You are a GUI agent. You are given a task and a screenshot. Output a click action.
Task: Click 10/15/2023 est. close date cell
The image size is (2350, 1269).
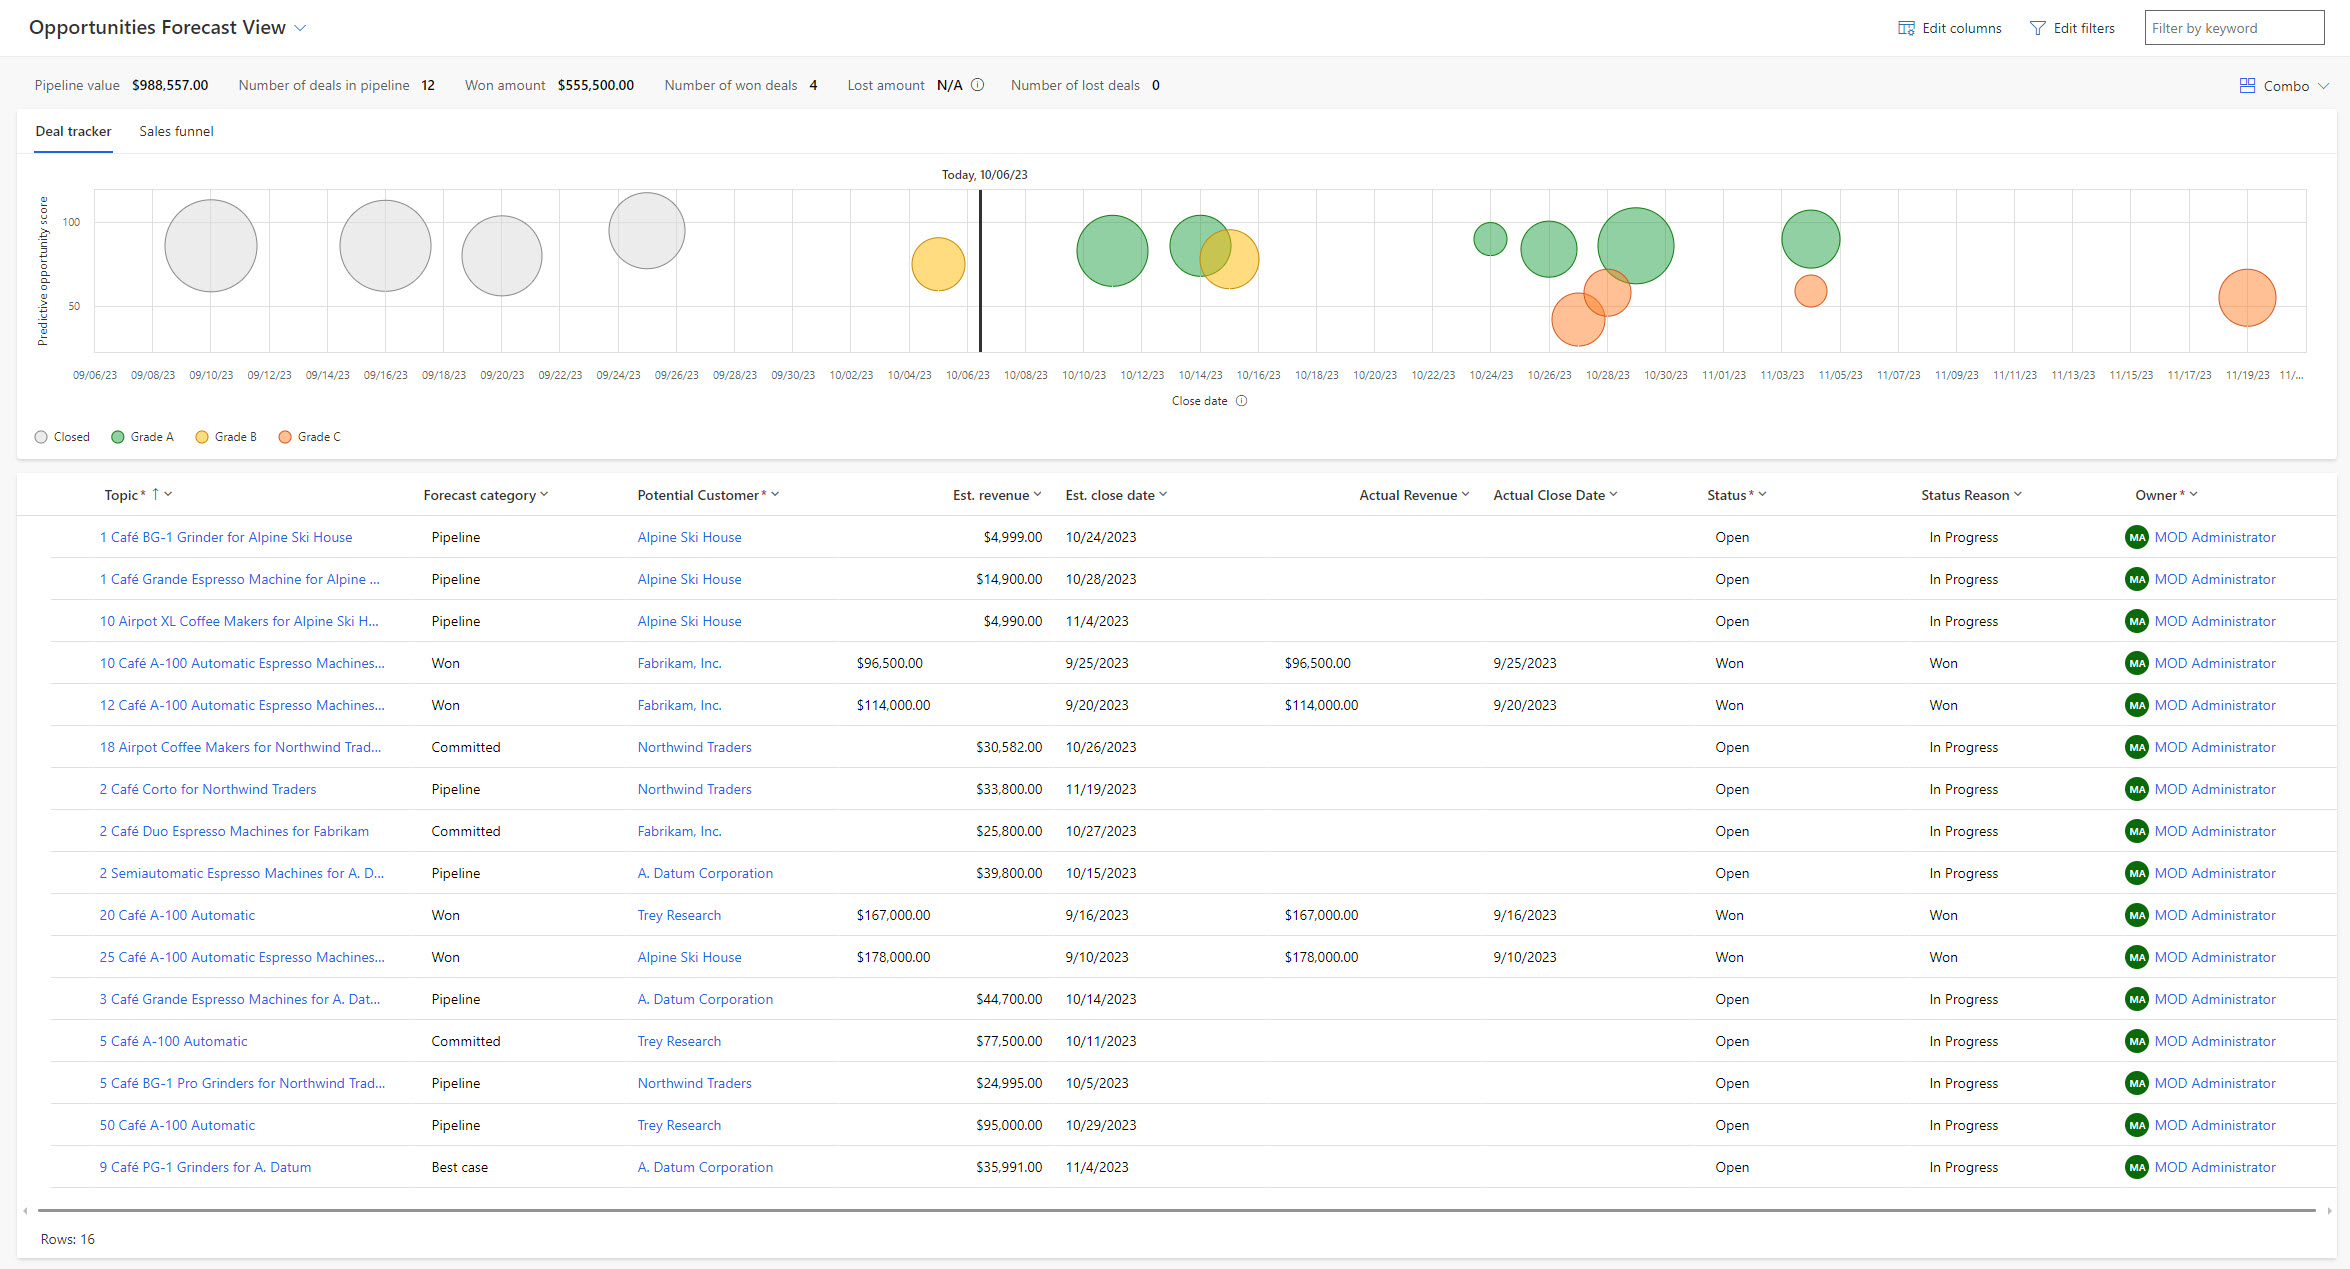(x=1101, y=873)
